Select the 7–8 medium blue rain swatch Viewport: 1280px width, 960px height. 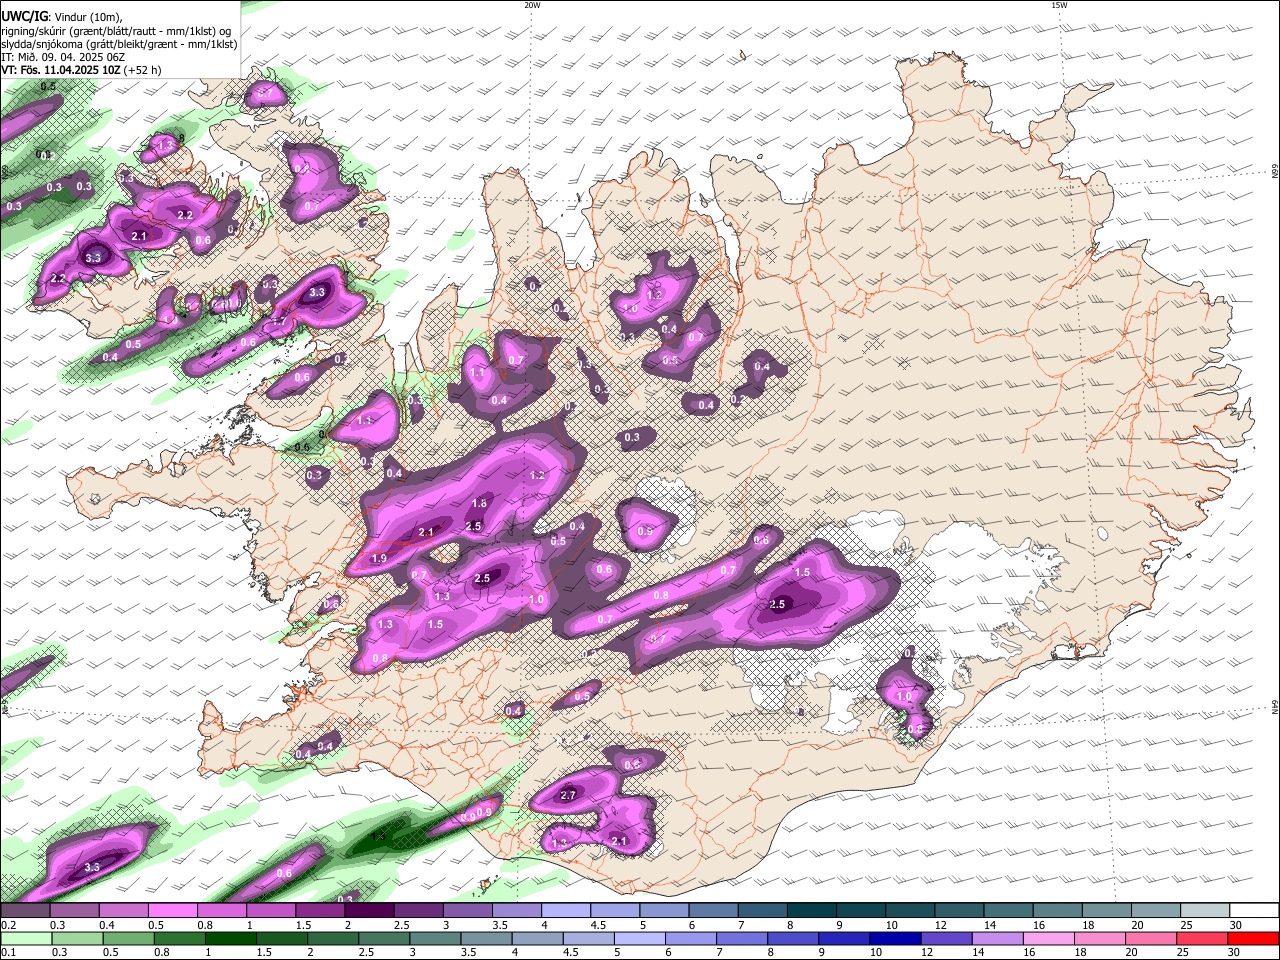click(x=742, y=939)
